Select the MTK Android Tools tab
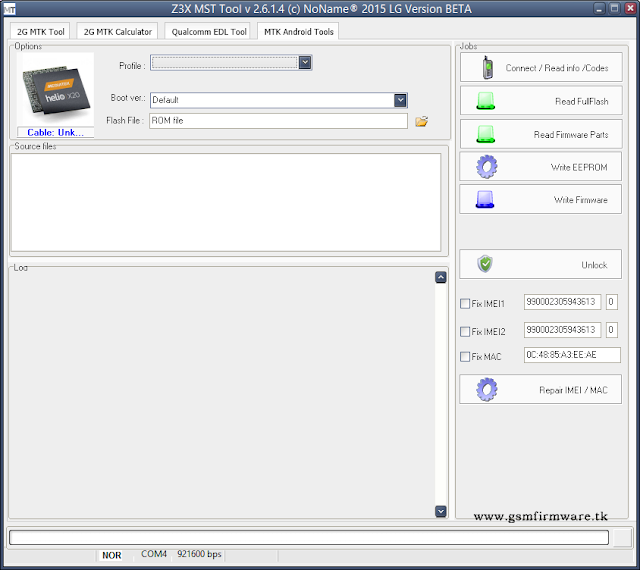 [x=298, y=31]
